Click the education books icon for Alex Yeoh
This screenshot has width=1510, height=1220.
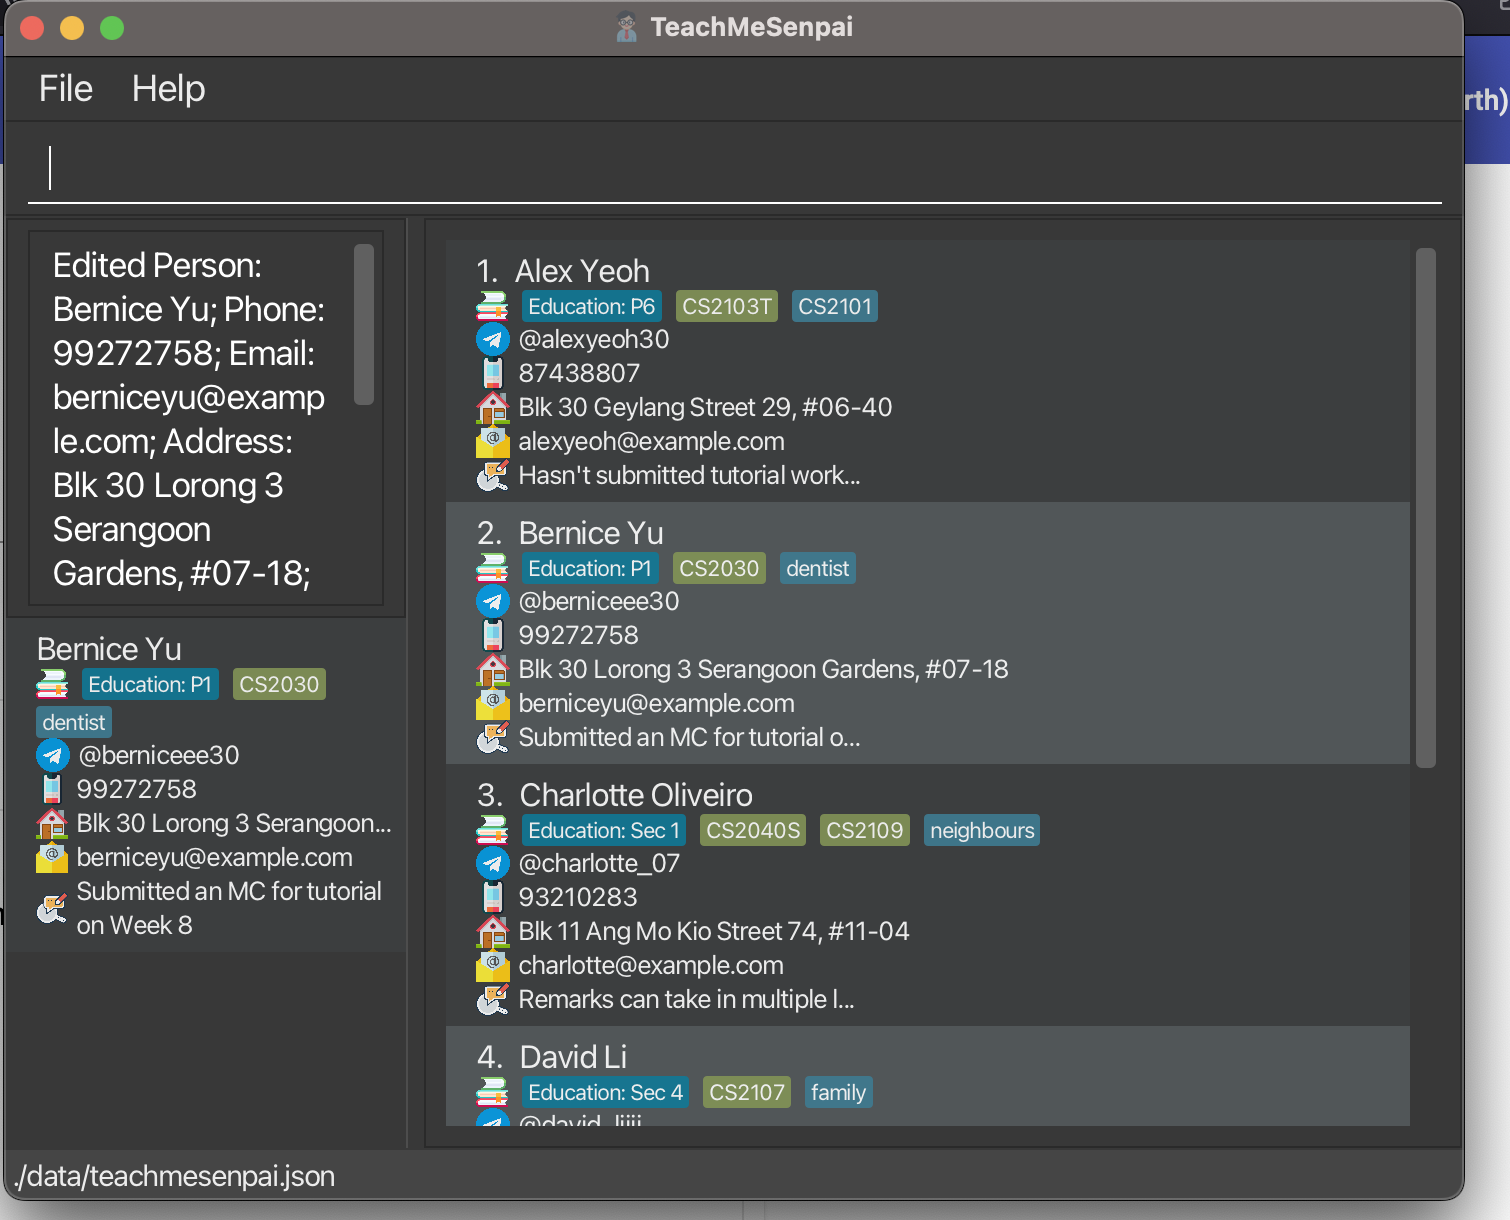click(x=492, y=306)
